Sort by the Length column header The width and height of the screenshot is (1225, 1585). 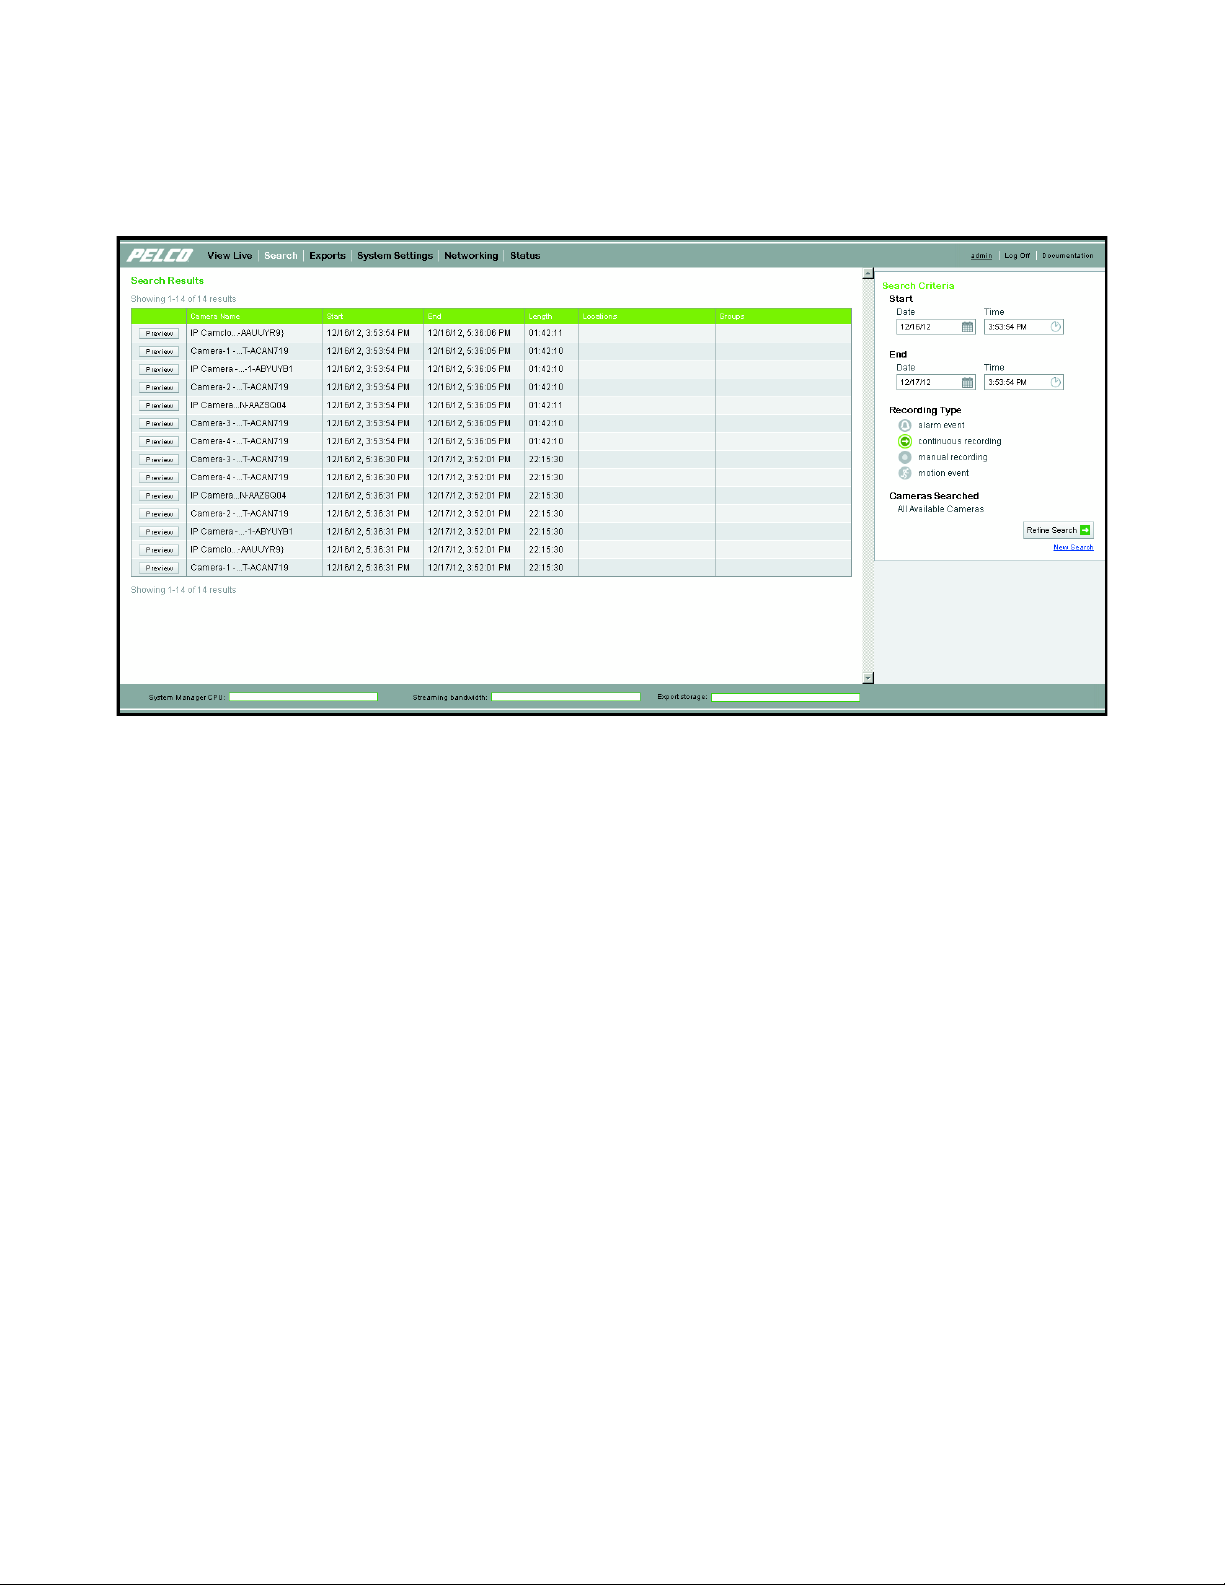point(551,316)
